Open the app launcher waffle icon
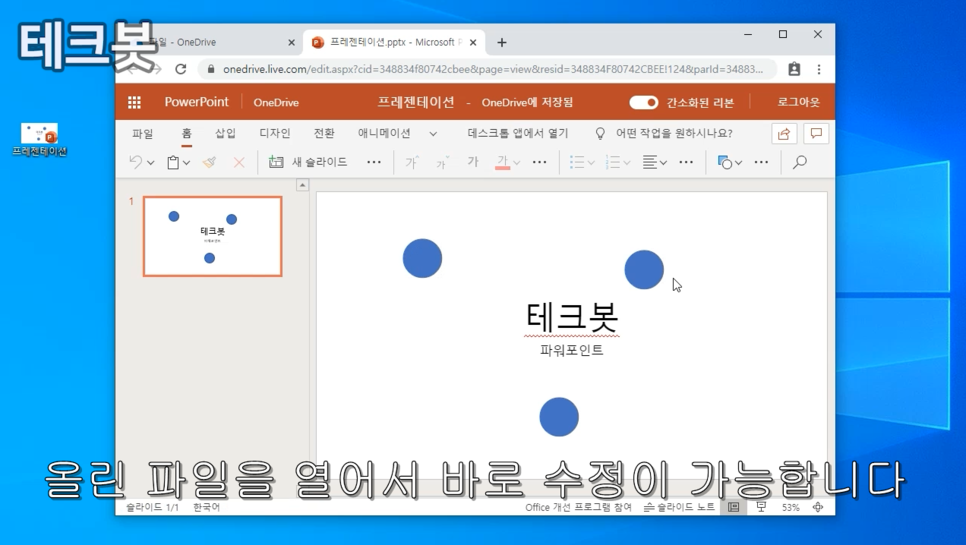The width and height of the screenshot is (966, 545). 134,102
